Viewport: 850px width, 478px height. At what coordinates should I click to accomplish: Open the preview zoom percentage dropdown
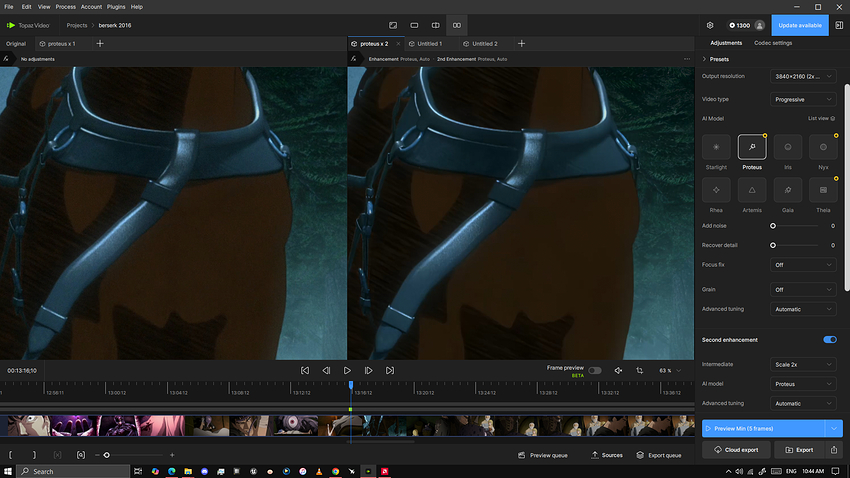[x=670, y=371]
